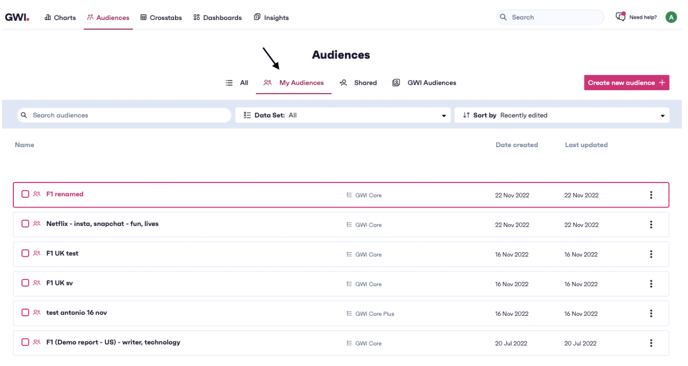
Task: Open more options for F1 renamed
Action: [x=651, y=195]
